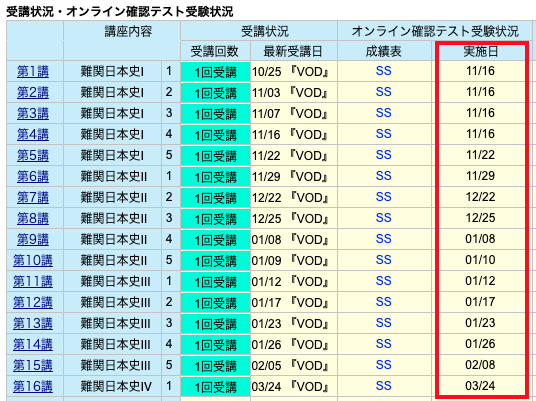Click the 成績表 column header

(x=384, y=51)
